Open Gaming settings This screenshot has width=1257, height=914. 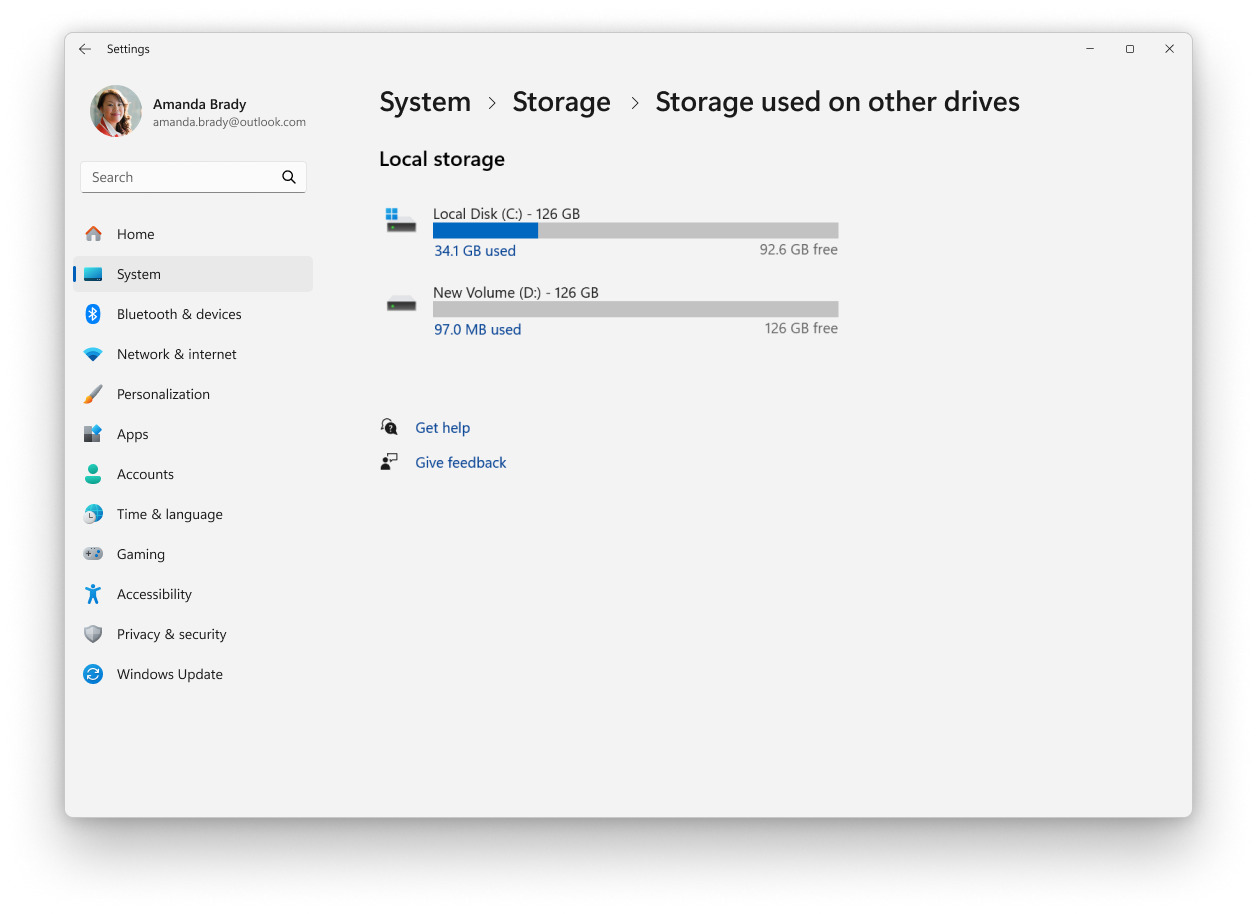[193, 554]
